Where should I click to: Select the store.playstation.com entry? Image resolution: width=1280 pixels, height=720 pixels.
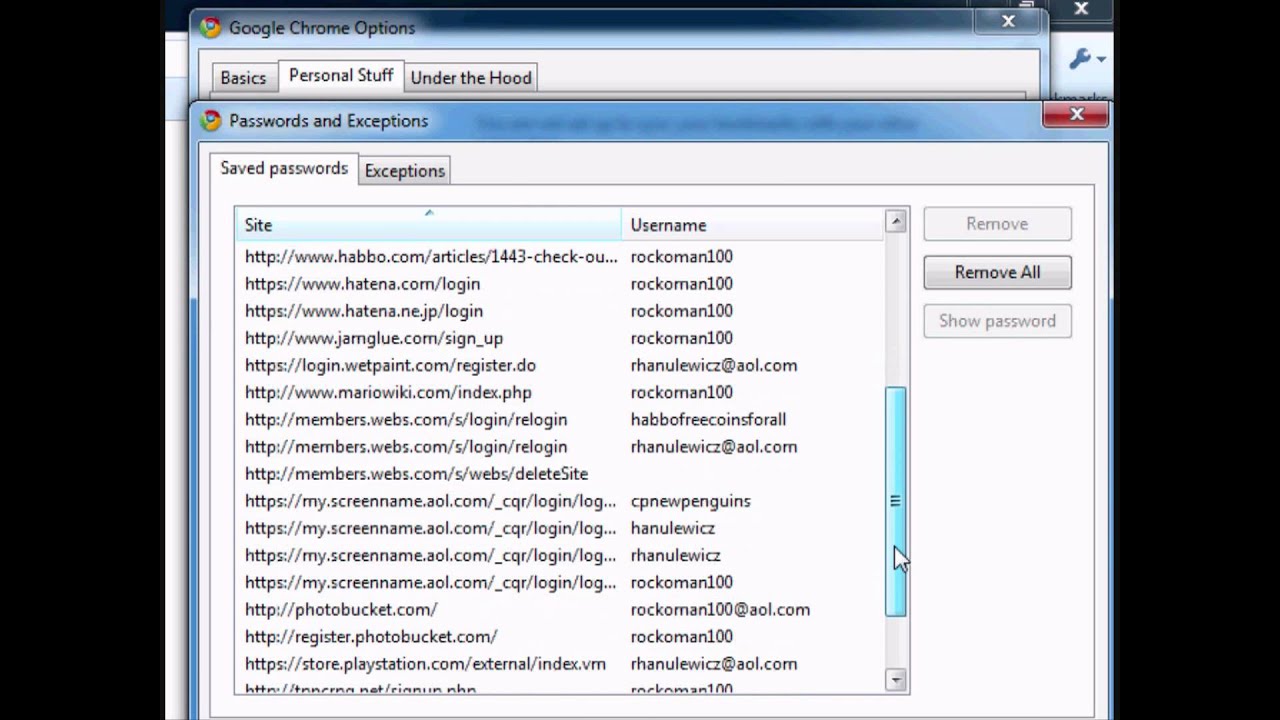point(560,664)
